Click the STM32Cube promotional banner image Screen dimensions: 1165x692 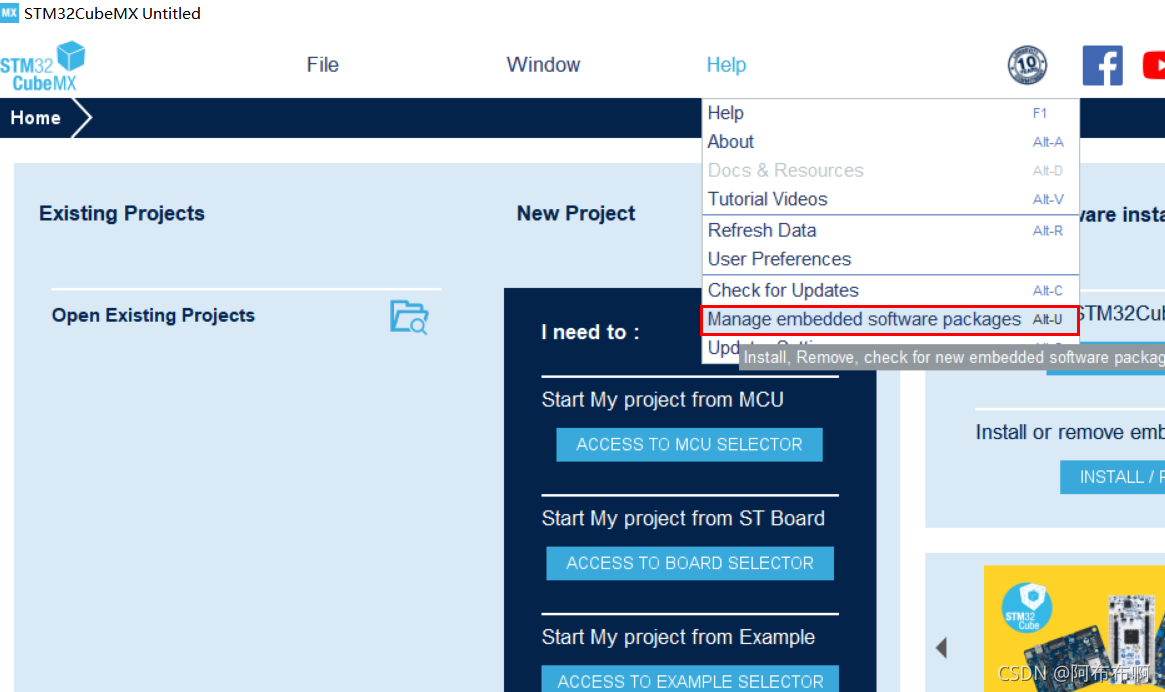(x=1074, y=629)
